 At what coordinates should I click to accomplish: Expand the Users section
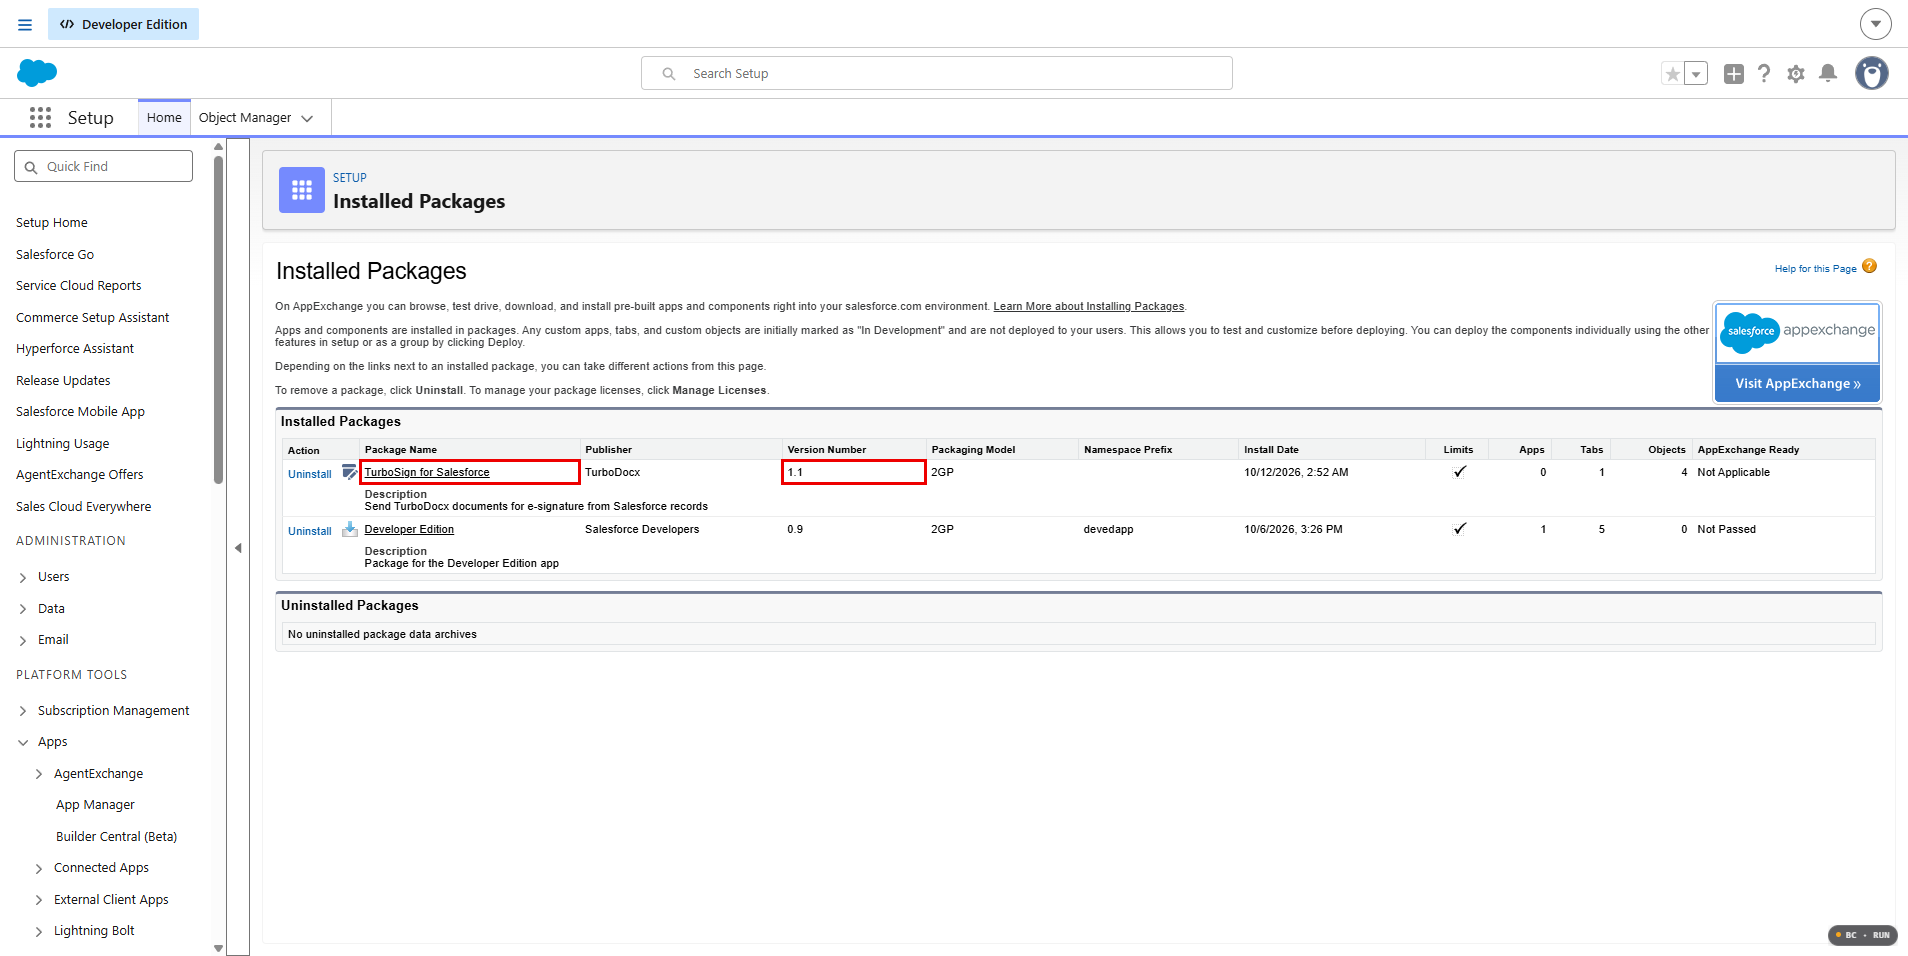(x=23, y=578)
